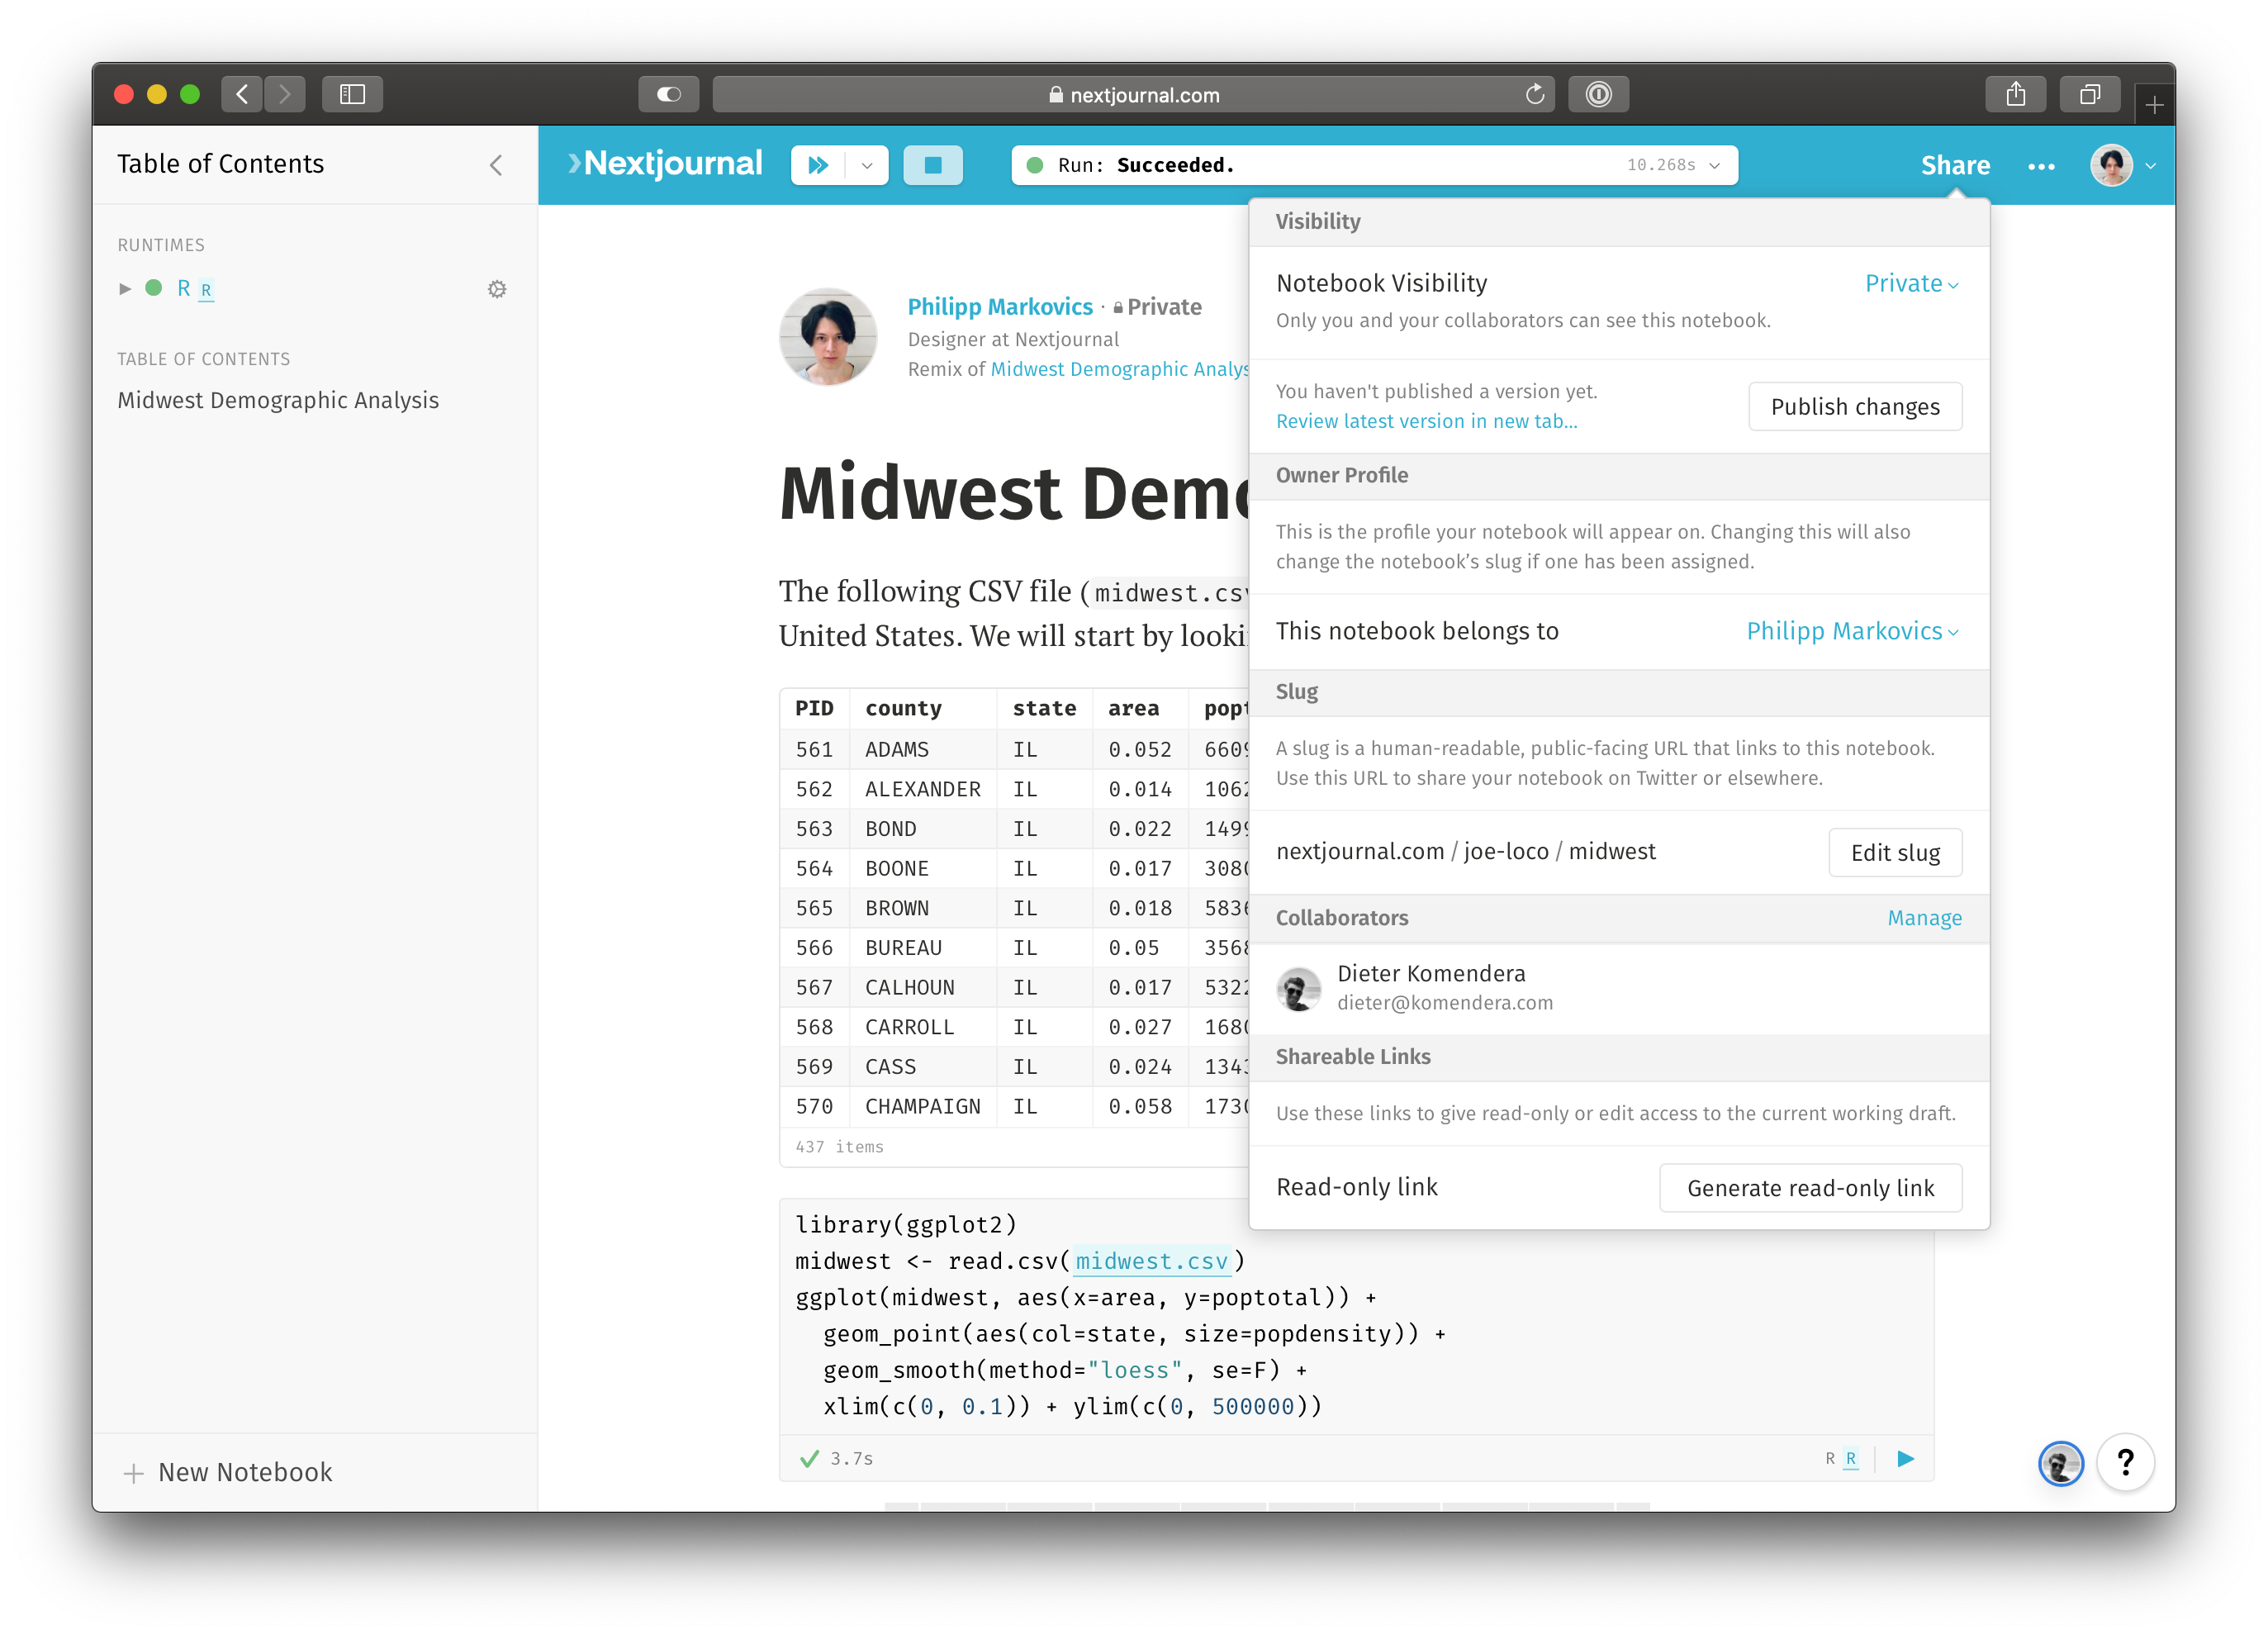Open Review latest version in new tab
2268x1634 pixels.
1426,421
